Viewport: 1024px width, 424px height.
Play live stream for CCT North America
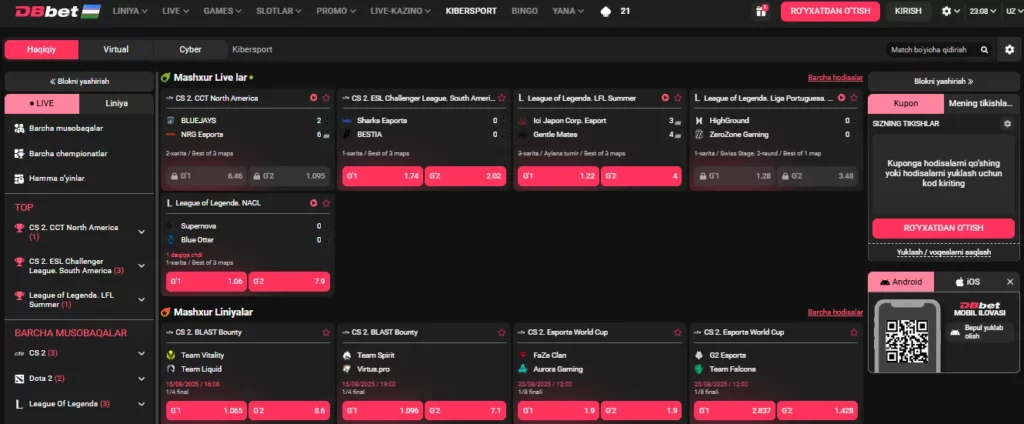pyautogui.click(x=313, y=98)
